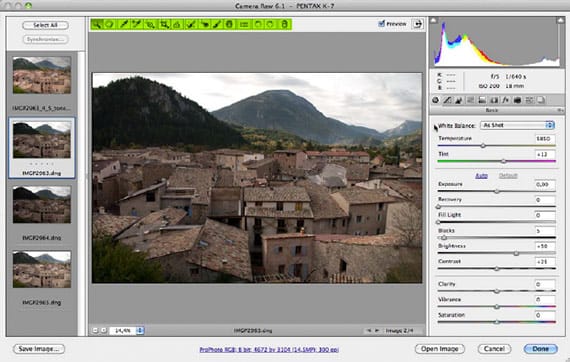Click the Contrast value field
Viewport: 570px width, 362px height.
[545, 262]
